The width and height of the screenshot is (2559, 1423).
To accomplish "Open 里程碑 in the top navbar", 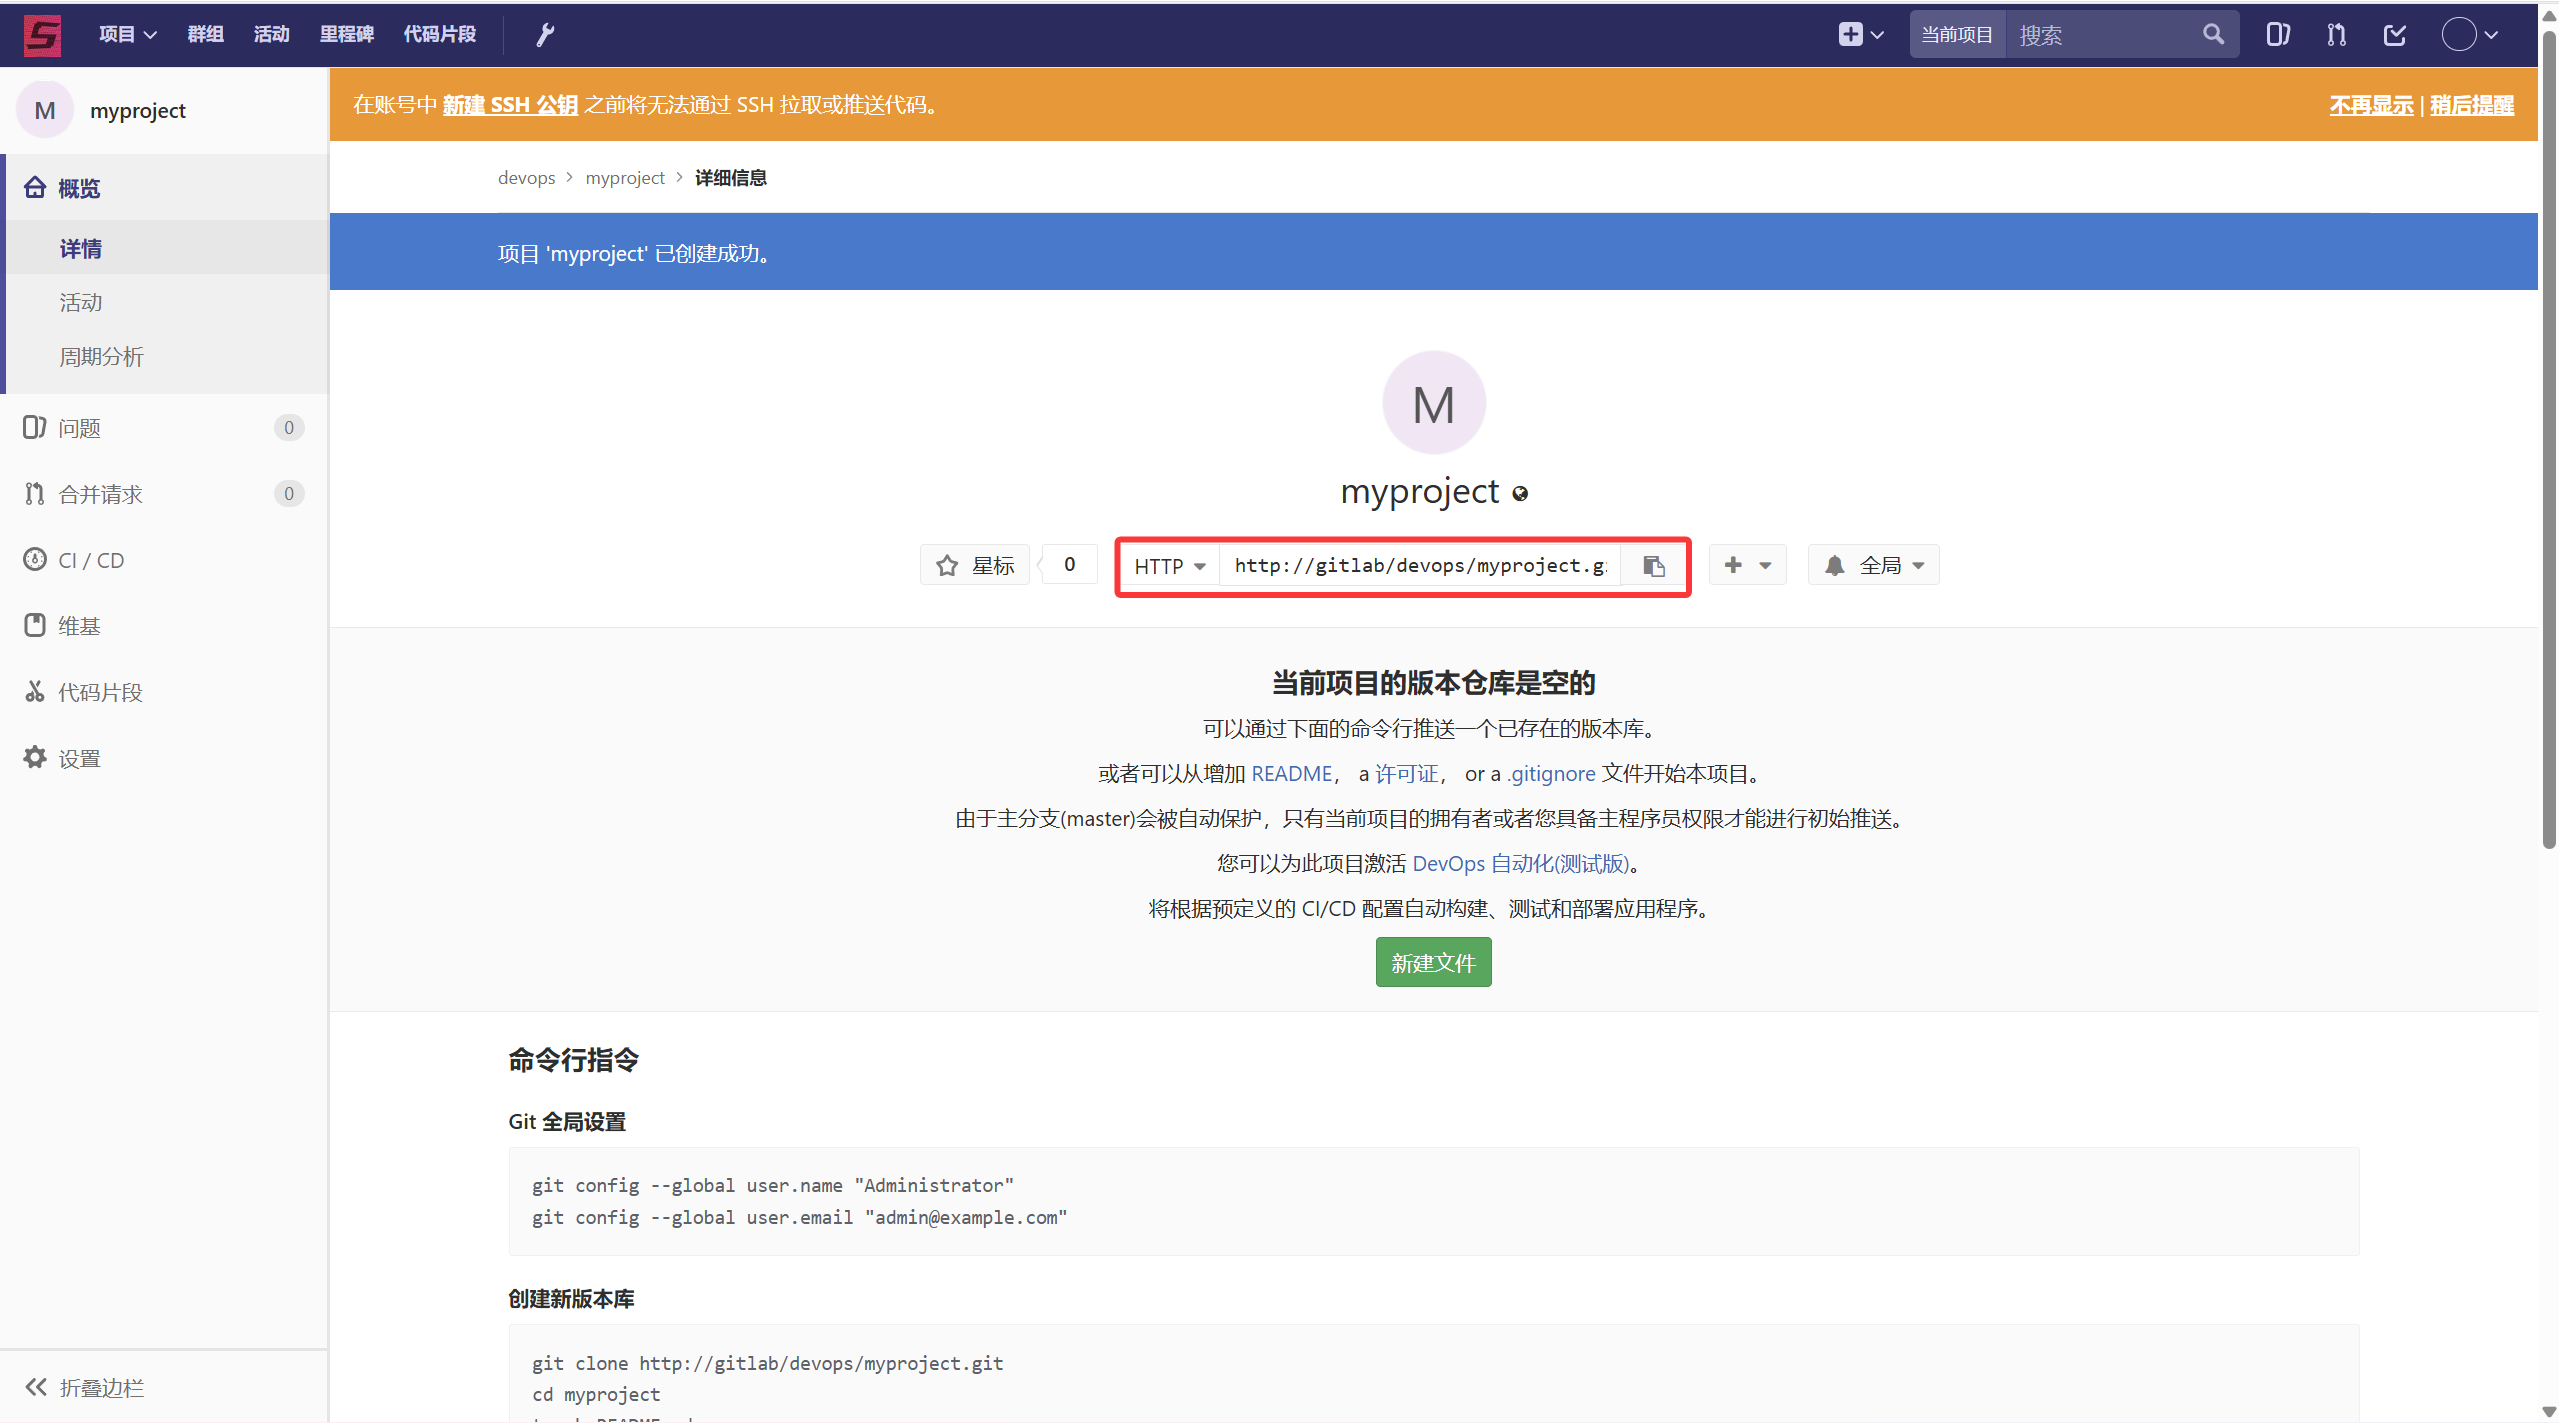I will [346, 35].
